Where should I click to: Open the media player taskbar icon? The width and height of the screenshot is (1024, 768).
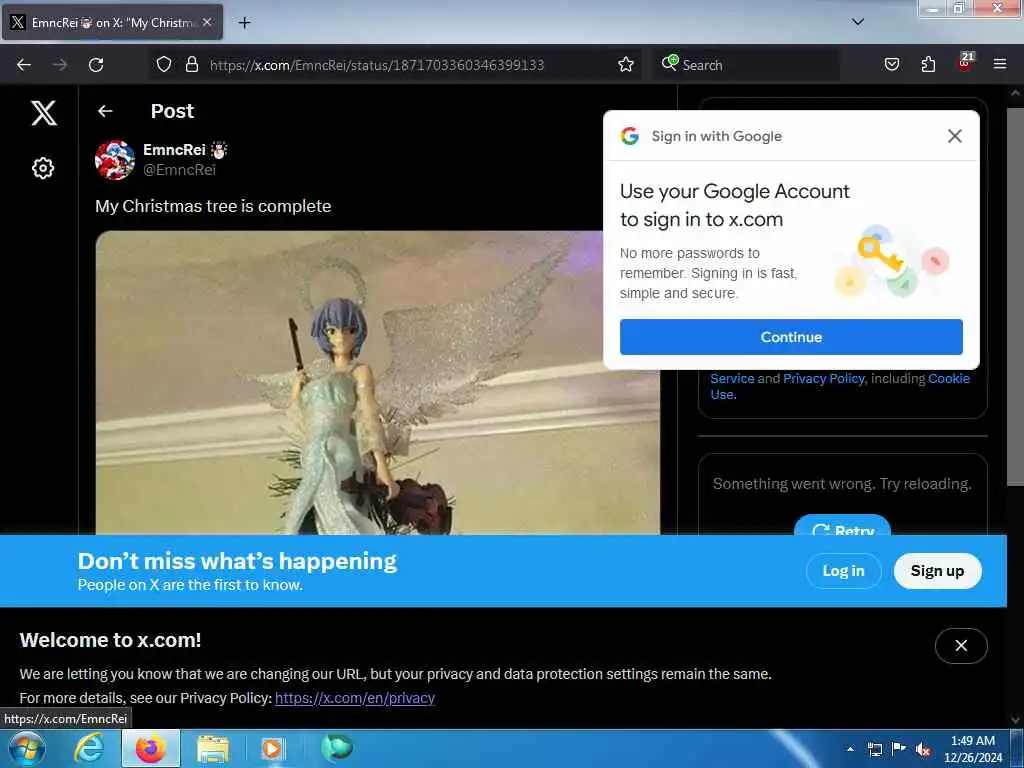272,748
